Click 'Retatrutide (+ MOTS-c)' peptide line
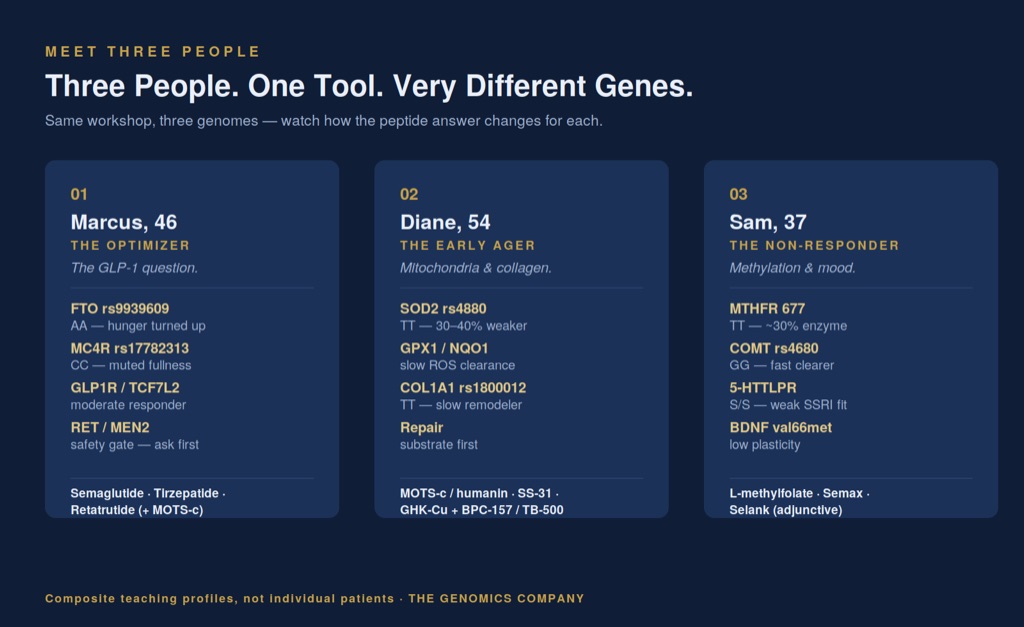The width and height of the screenshot is (1024, 627). pyautogui.click(x=136, y=510)
